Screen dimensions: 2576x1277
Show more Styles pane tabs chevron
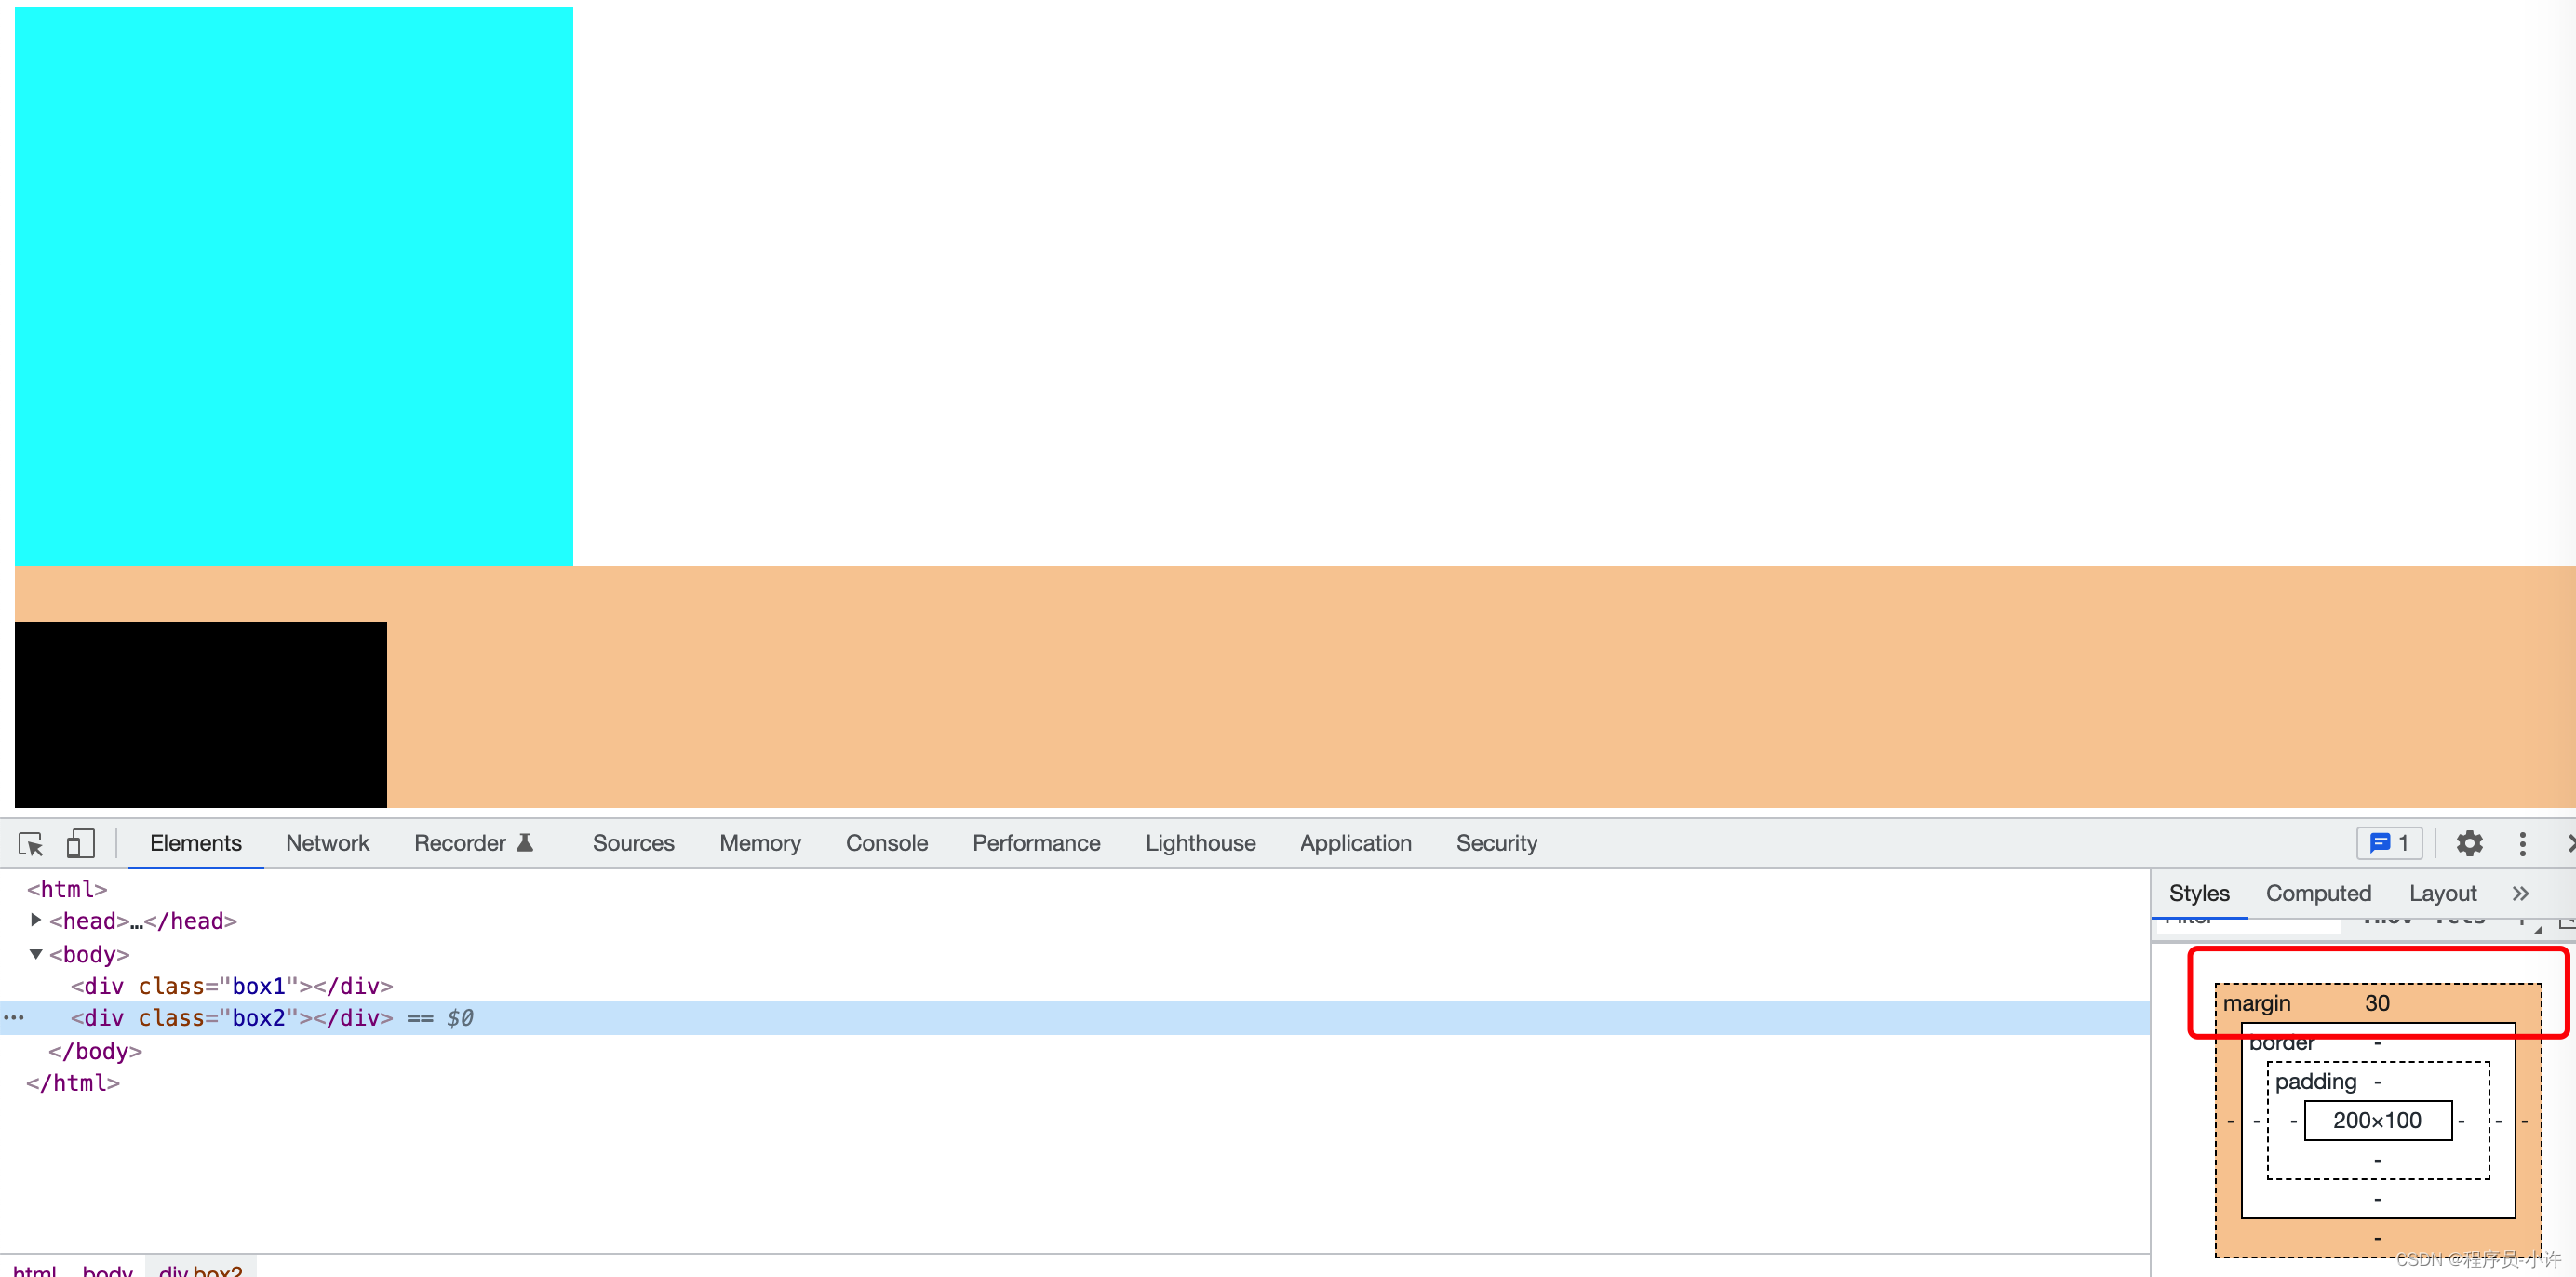point(2520,893)
